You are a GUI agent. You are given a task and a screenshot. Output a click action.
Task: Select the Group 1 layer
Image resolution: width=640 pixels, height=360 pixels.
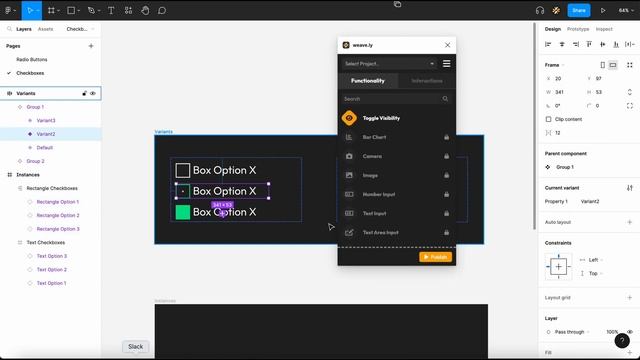tap(35, 107)
